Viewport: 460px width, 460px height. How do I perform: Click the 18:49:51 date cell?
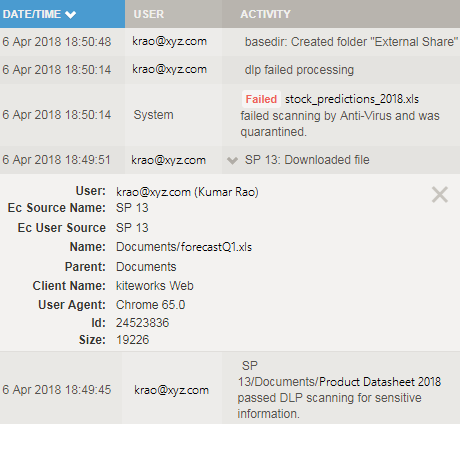(56, 160)
